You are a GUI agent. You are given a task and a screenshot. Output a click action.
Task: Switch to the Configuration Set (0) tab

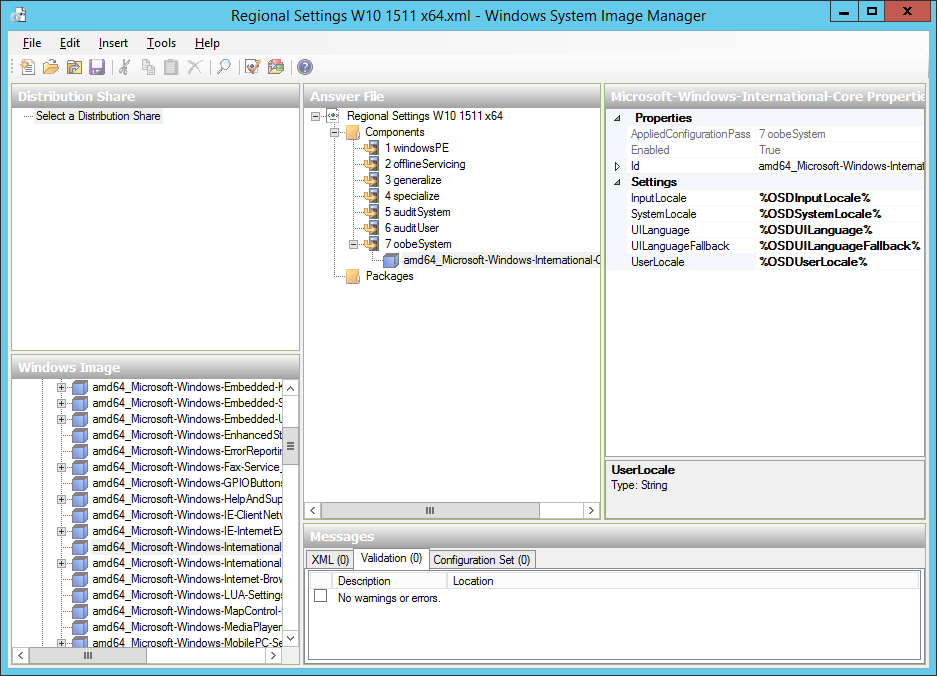482,559
